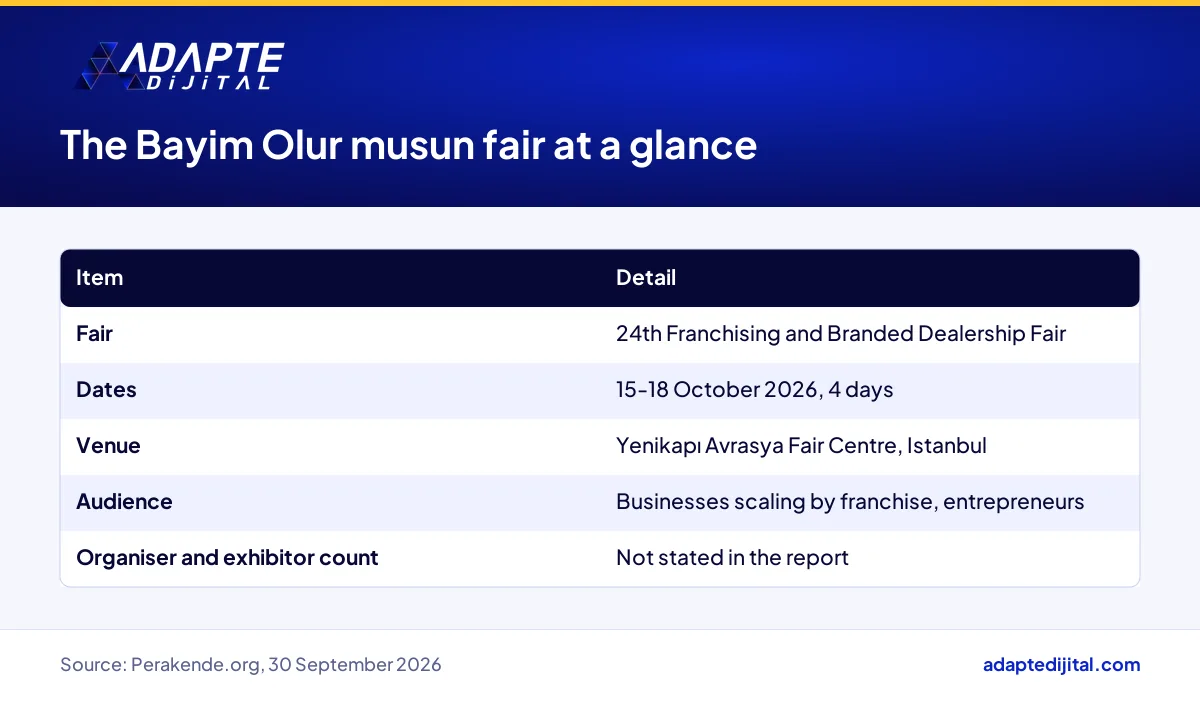Image resolution: width=1200 pixels, height=715 pixels.
Task: Select the 'Venue' row label
Action: (108, 446)
